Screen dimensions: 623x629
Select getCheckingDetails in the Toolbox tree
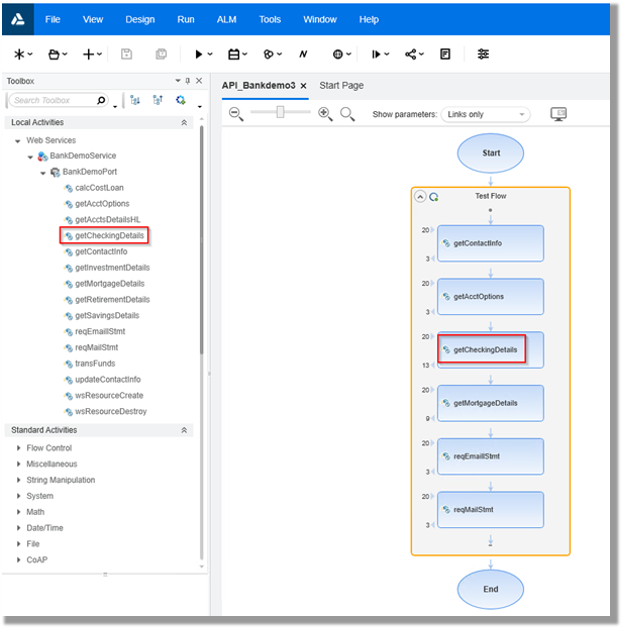pyautogui.click(x=110, y=236)
